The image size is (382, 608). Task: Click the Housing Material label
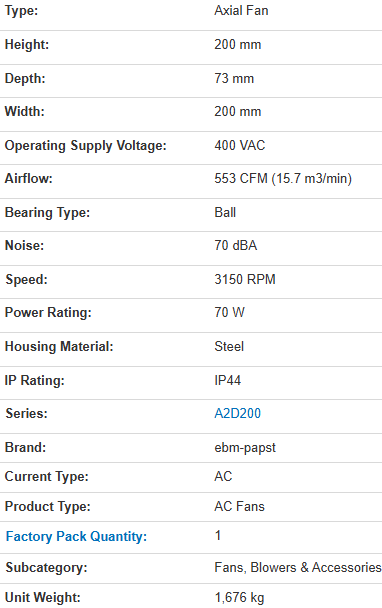click(x=59, y=347)
